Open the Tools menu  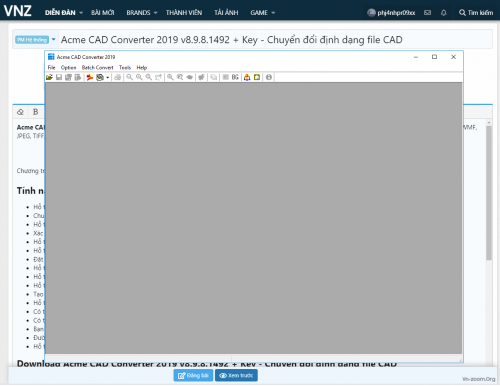[125, 68]
